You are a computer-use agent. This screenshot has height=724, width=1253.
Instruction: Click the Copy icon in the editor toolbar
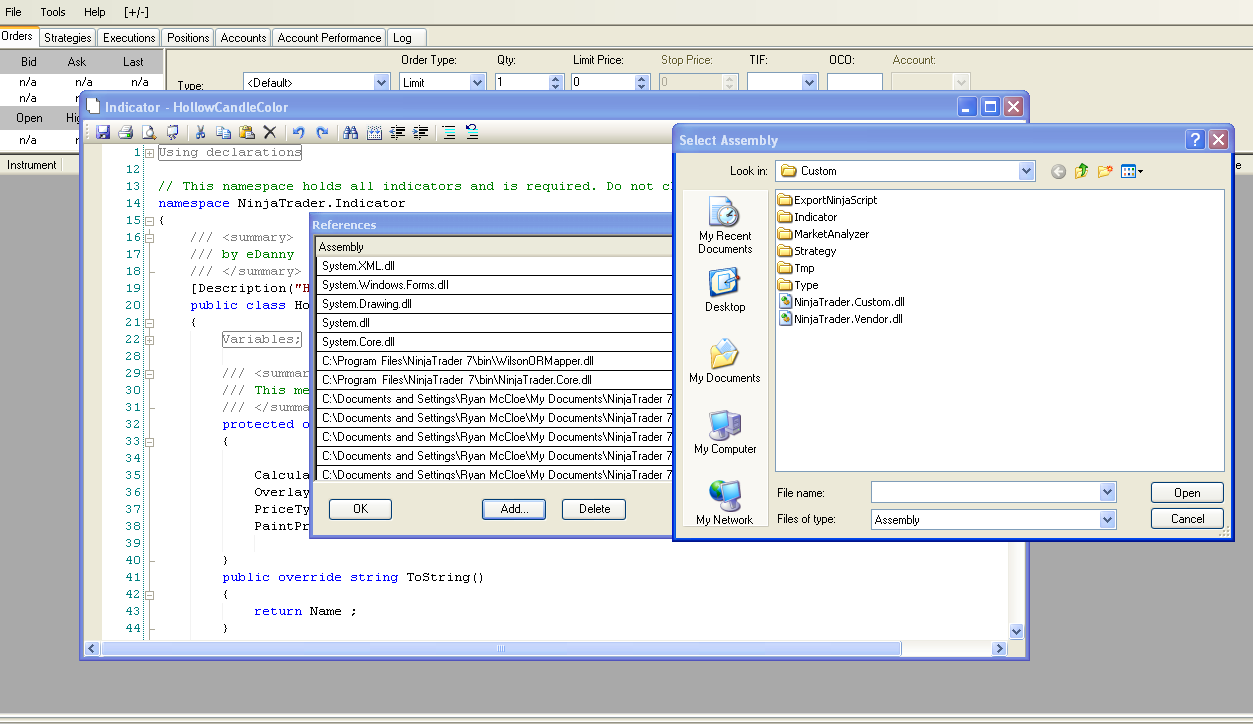223,132
